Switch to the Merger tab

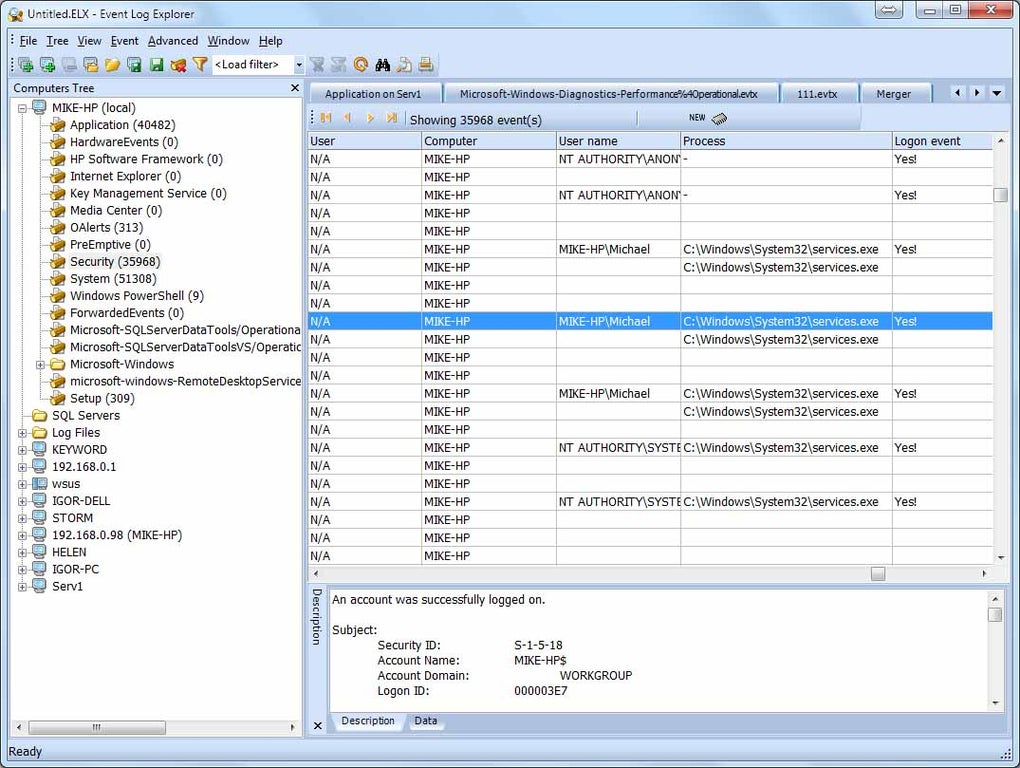point(893,94)
